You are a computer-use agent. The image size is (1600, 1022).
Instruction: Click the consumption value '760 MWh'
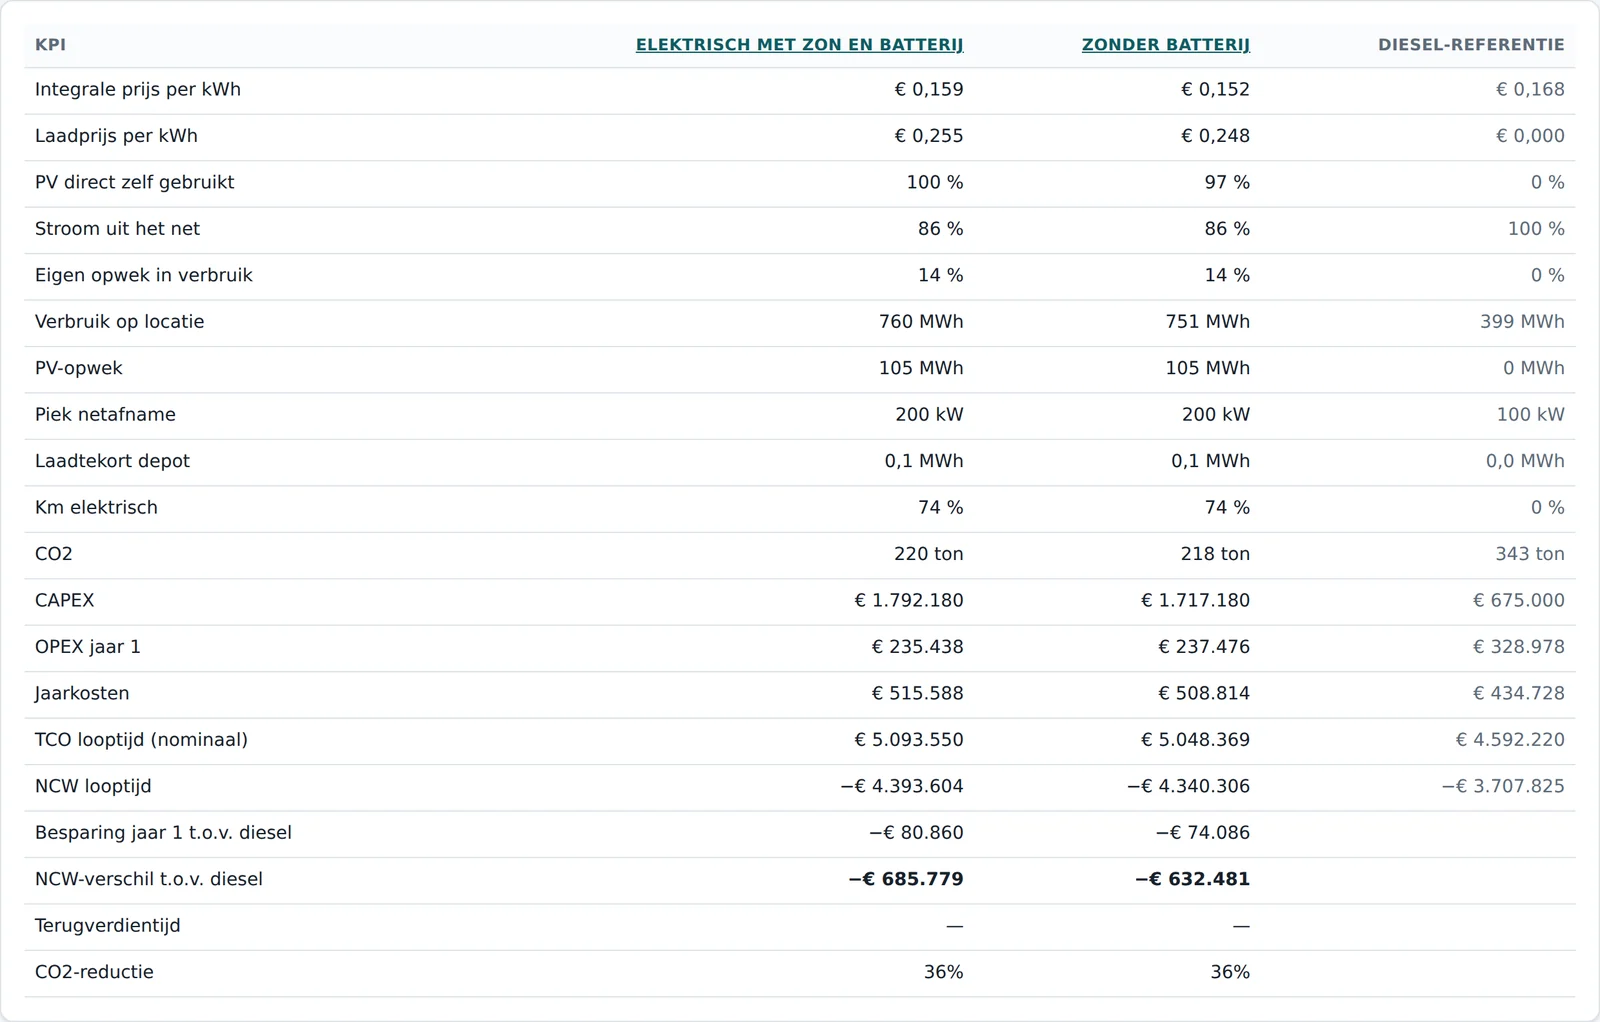coord(921,322)
